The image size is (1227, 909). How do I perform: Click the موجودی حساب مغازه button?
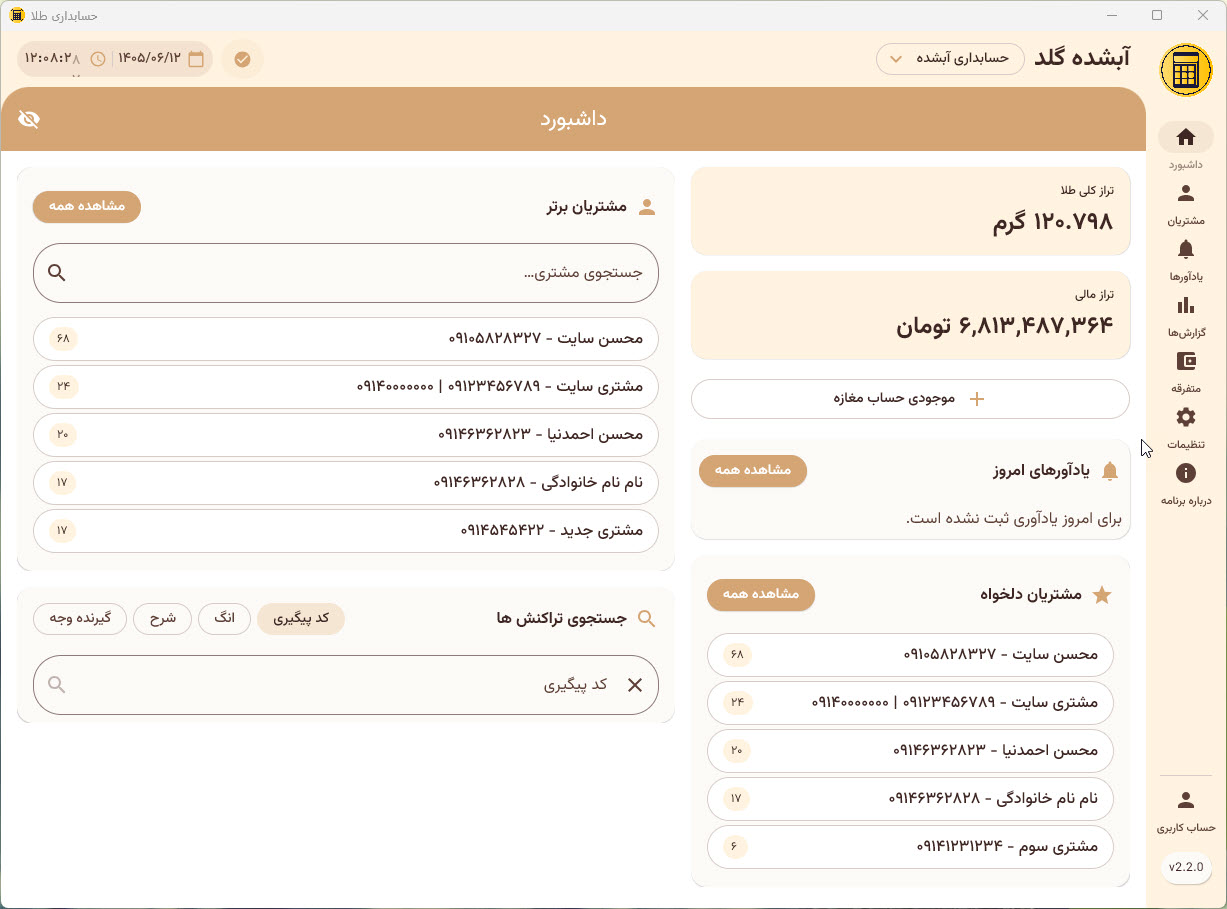(911, 399)
